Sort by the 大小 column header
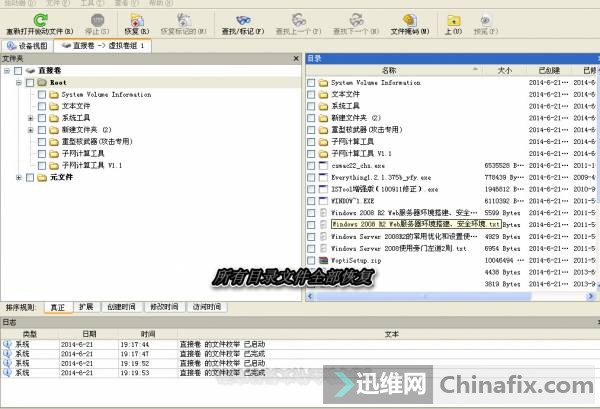Image resolution: width=600 pixels, height=409 pixels. click(x=504, y=70)
